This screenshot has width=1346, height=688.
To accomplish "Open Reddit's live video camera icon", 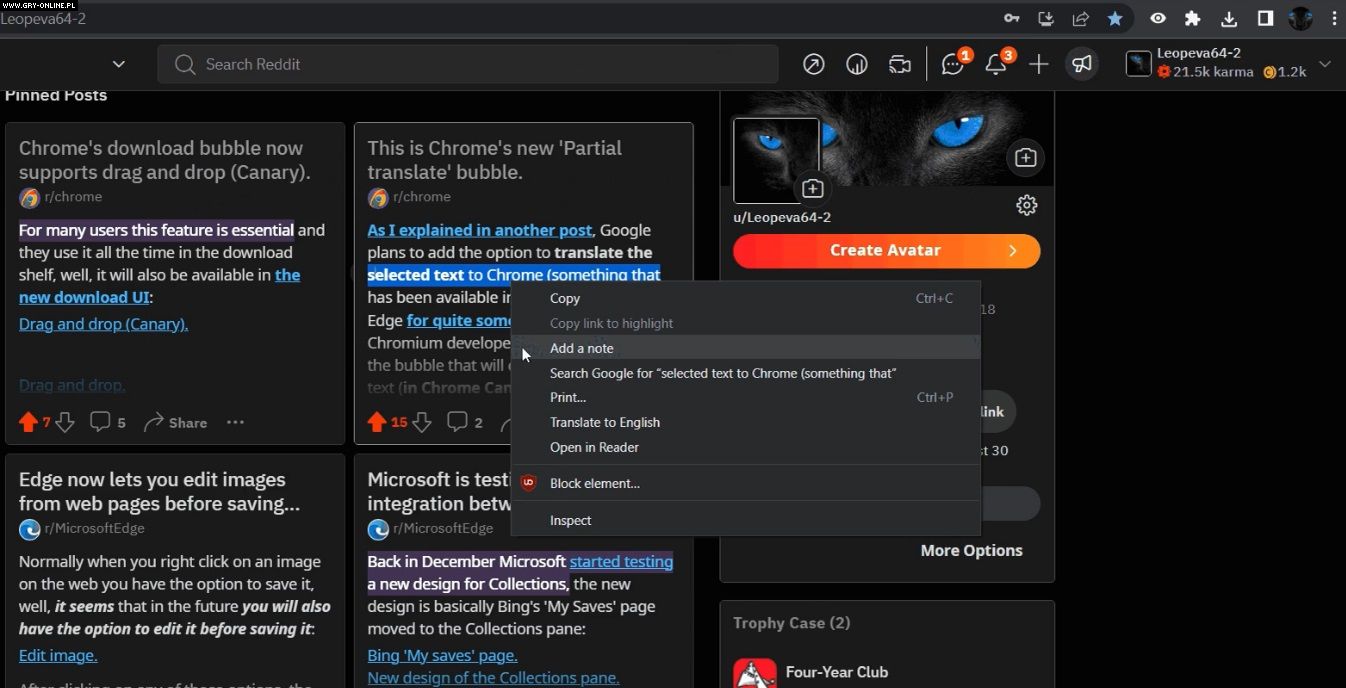I will click(900, 64).
